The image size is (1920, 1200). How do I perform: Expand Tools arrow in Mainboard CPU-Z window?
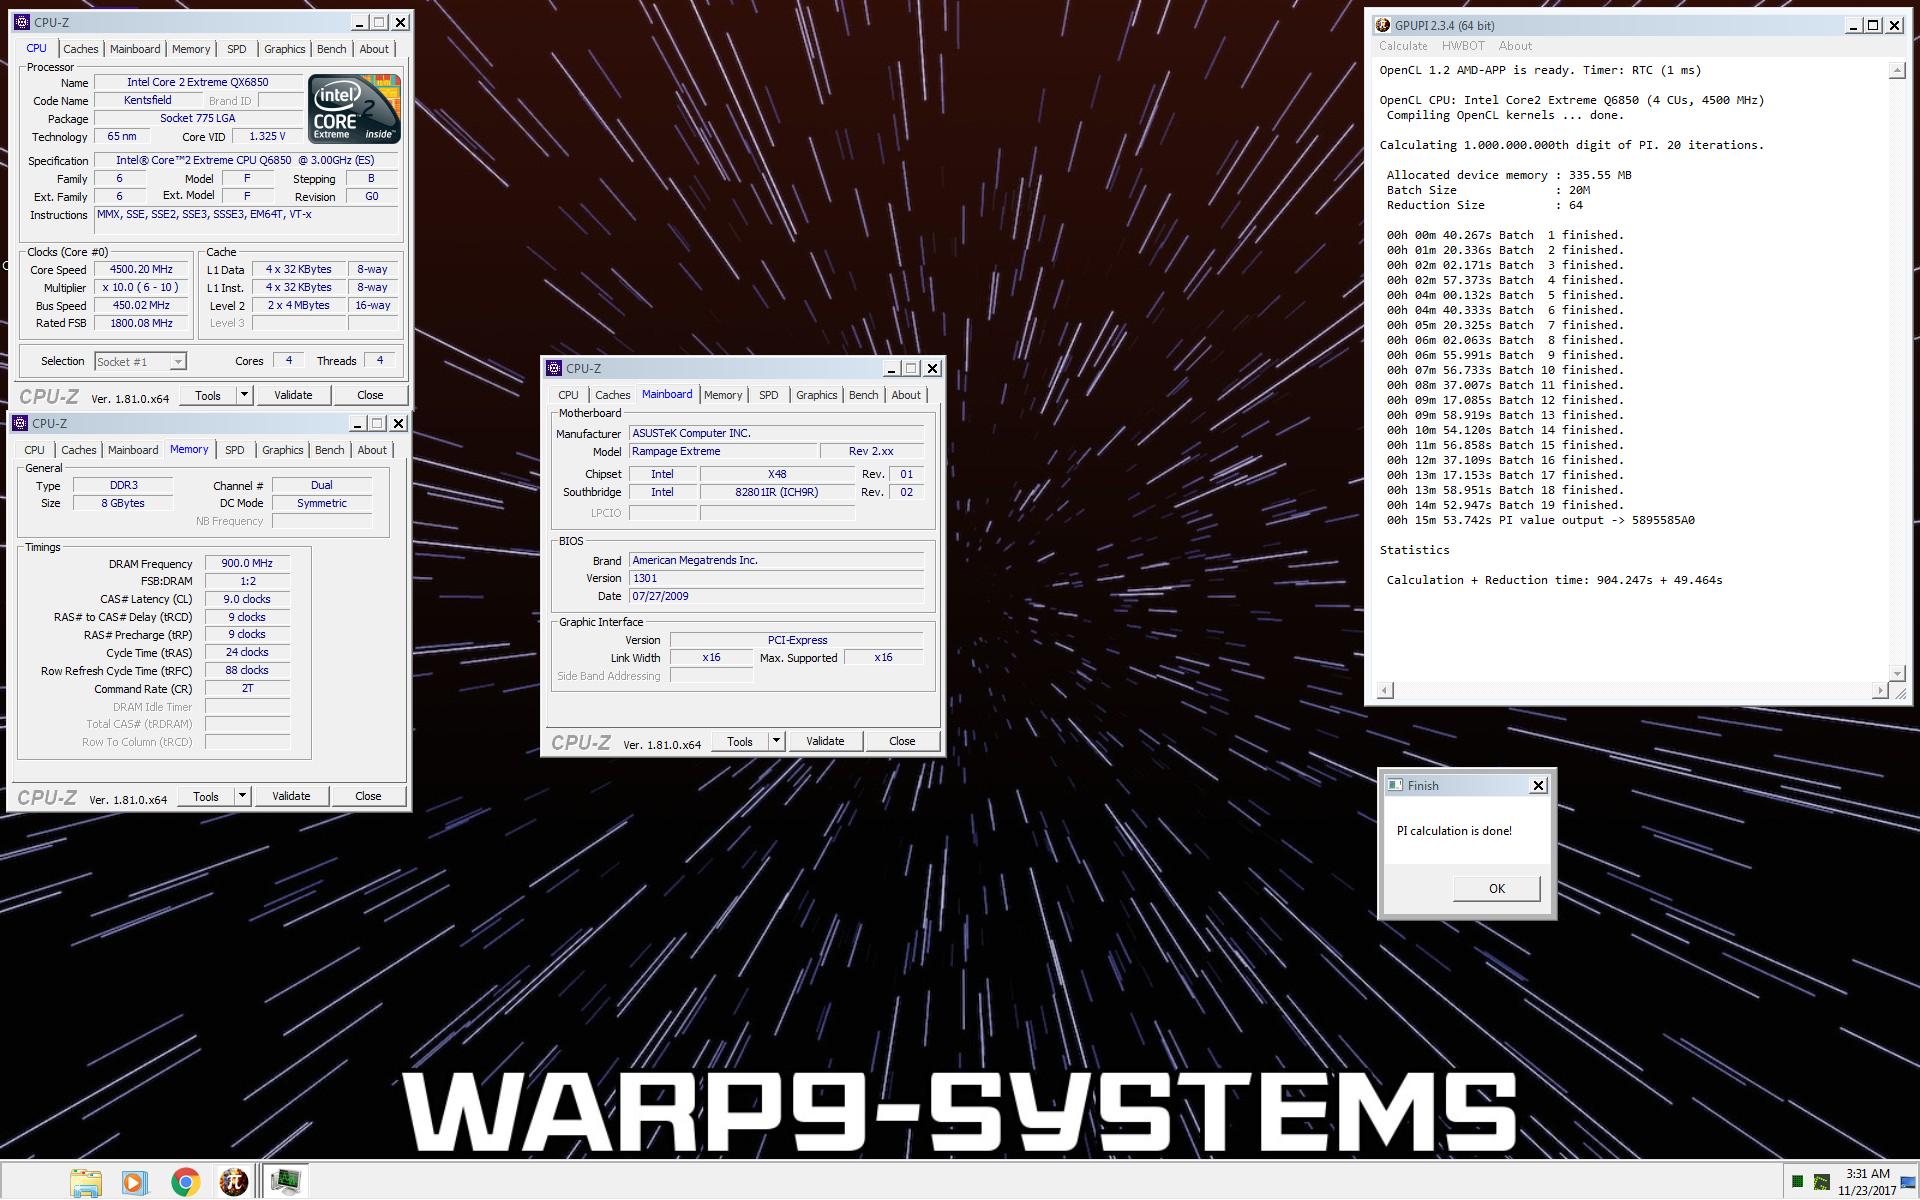[776, 741]
